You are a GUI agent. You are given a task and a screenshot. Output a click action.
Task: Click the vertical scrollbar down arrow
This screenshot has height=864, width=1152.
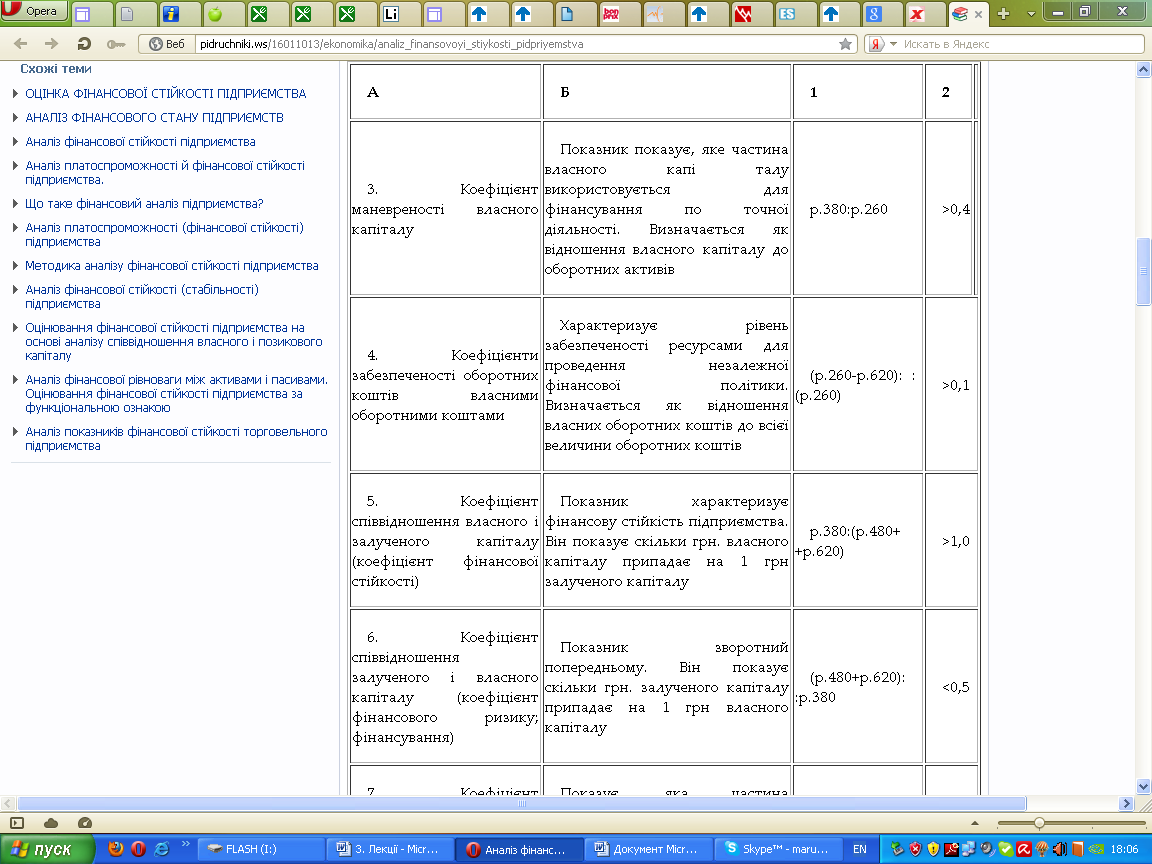click(x=1143, y=786)
